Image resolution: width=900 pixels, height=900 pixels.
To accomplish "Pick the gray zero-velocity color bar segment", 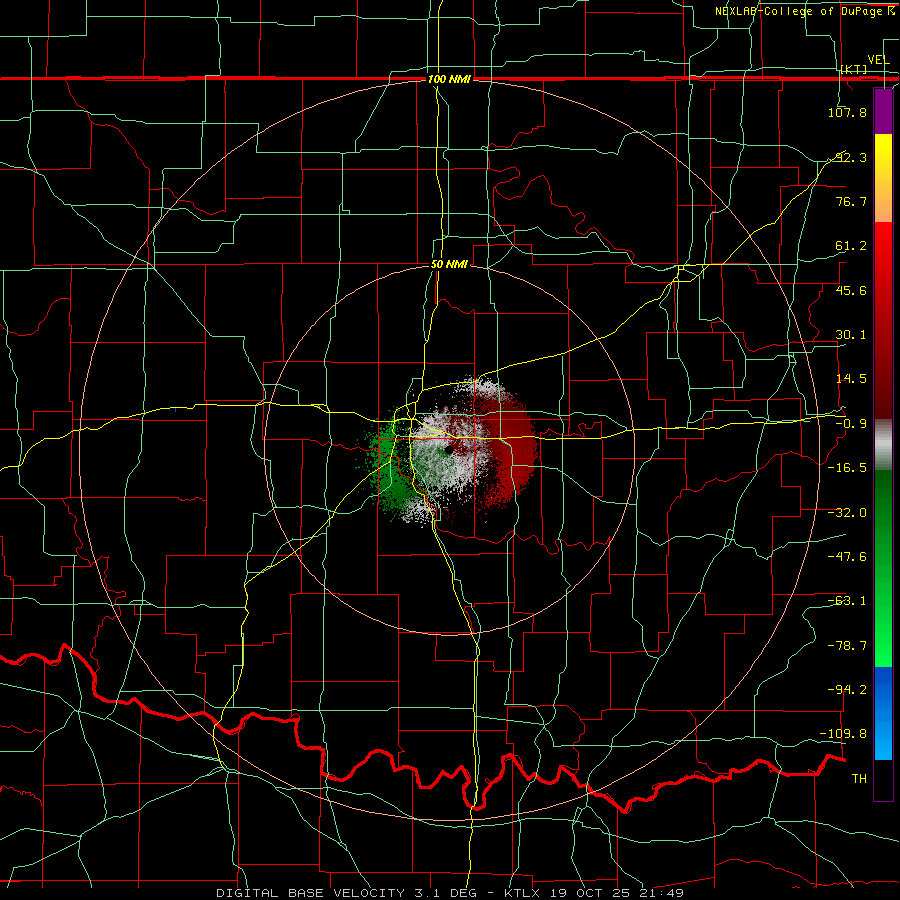I will point(883,445).
